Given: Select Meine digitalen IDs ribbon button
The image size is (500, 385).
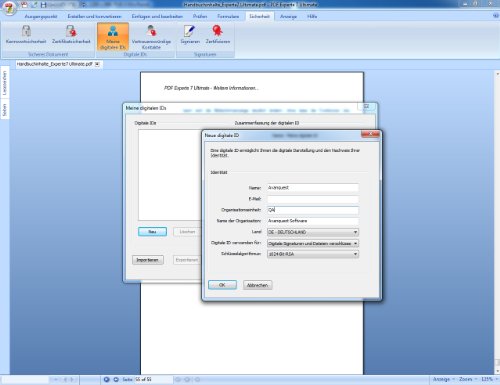Looking at the screenshot, I should point(113,37).
